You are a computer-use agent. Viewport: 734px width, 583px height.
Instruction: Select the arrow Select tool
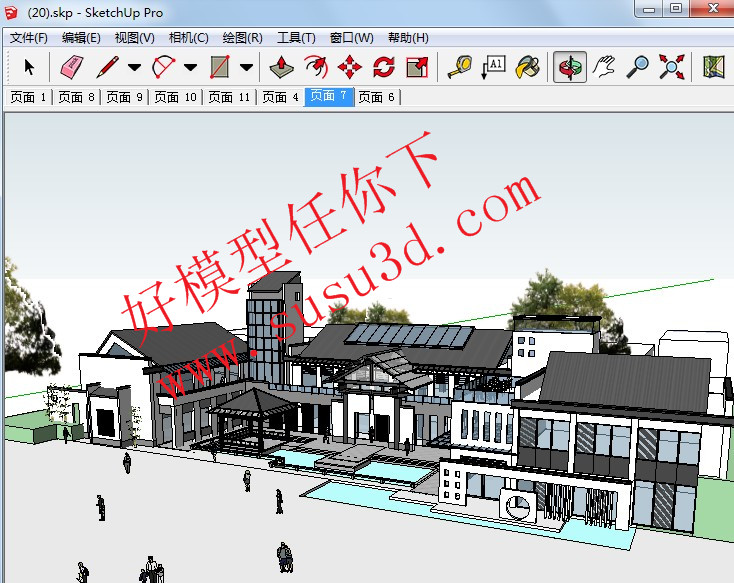(29, 67)
